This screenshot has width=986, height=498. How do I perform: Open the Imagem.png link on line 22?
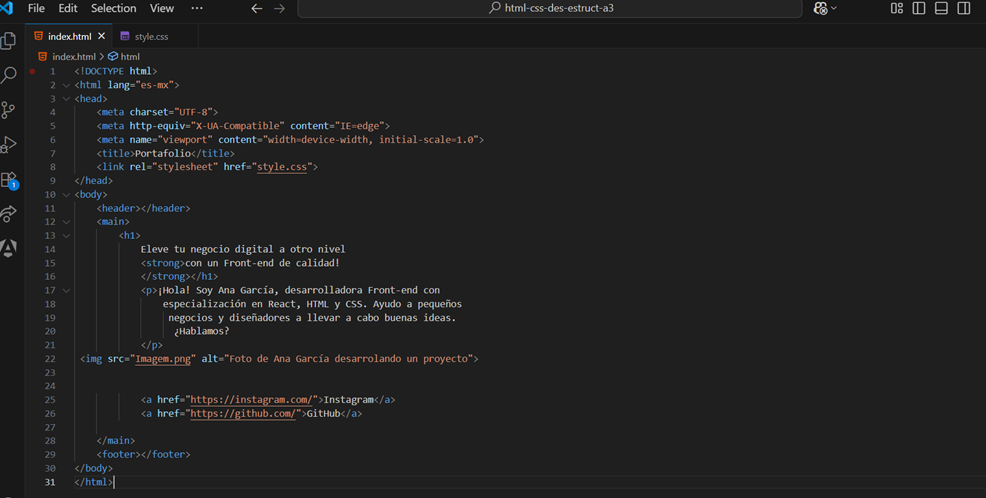(x=163, y=359)
